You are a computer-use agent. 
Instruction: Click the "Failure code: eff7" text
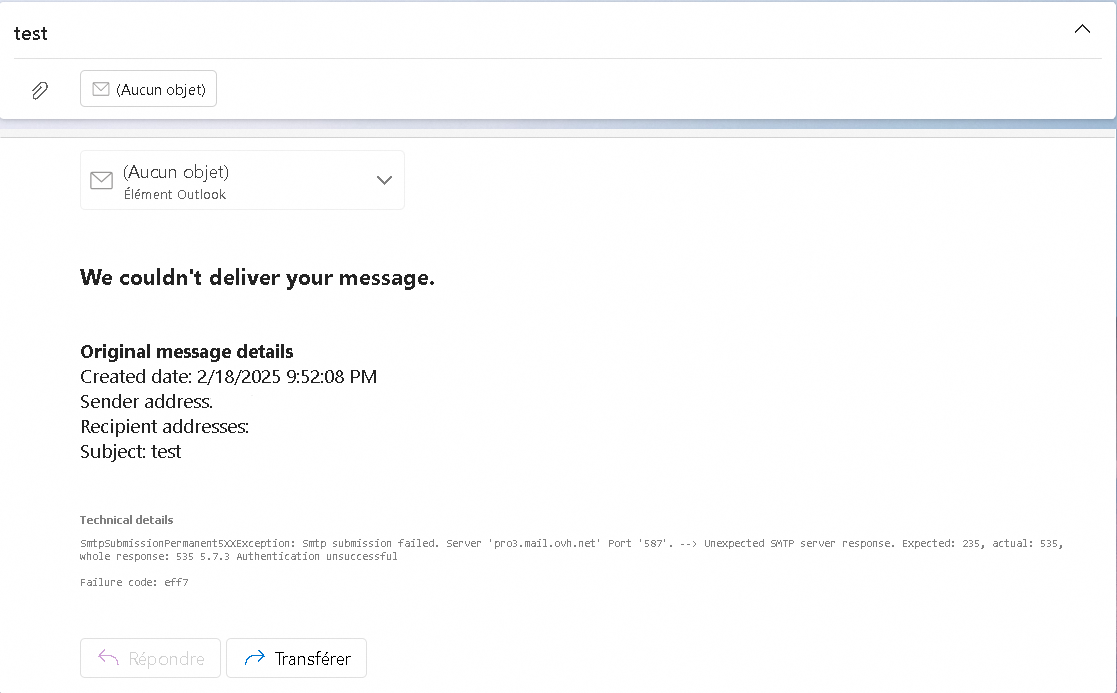(134, 582)
